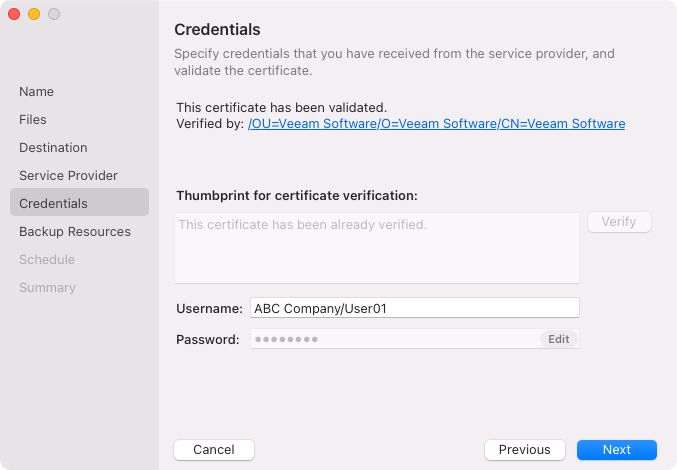This screenshot has height=470, width=677.
Task: Proceed with the Next button
Action: 617,450
